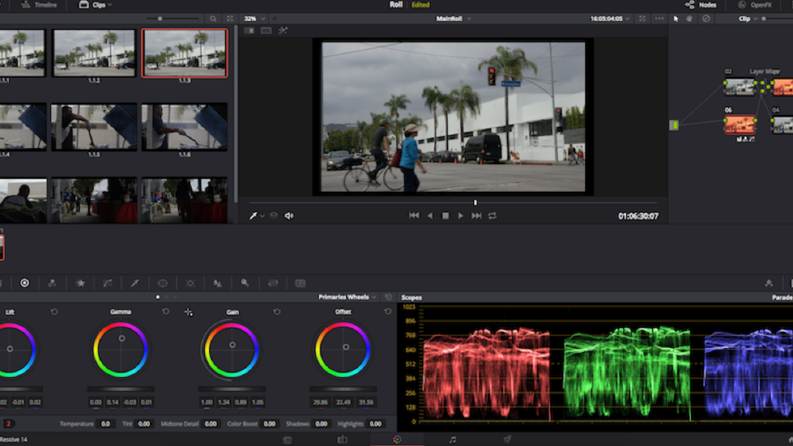Toggle Nodes panel visibility
This screenshot has height=446, width=793.
pyautogui.click(x=701, y=5)
